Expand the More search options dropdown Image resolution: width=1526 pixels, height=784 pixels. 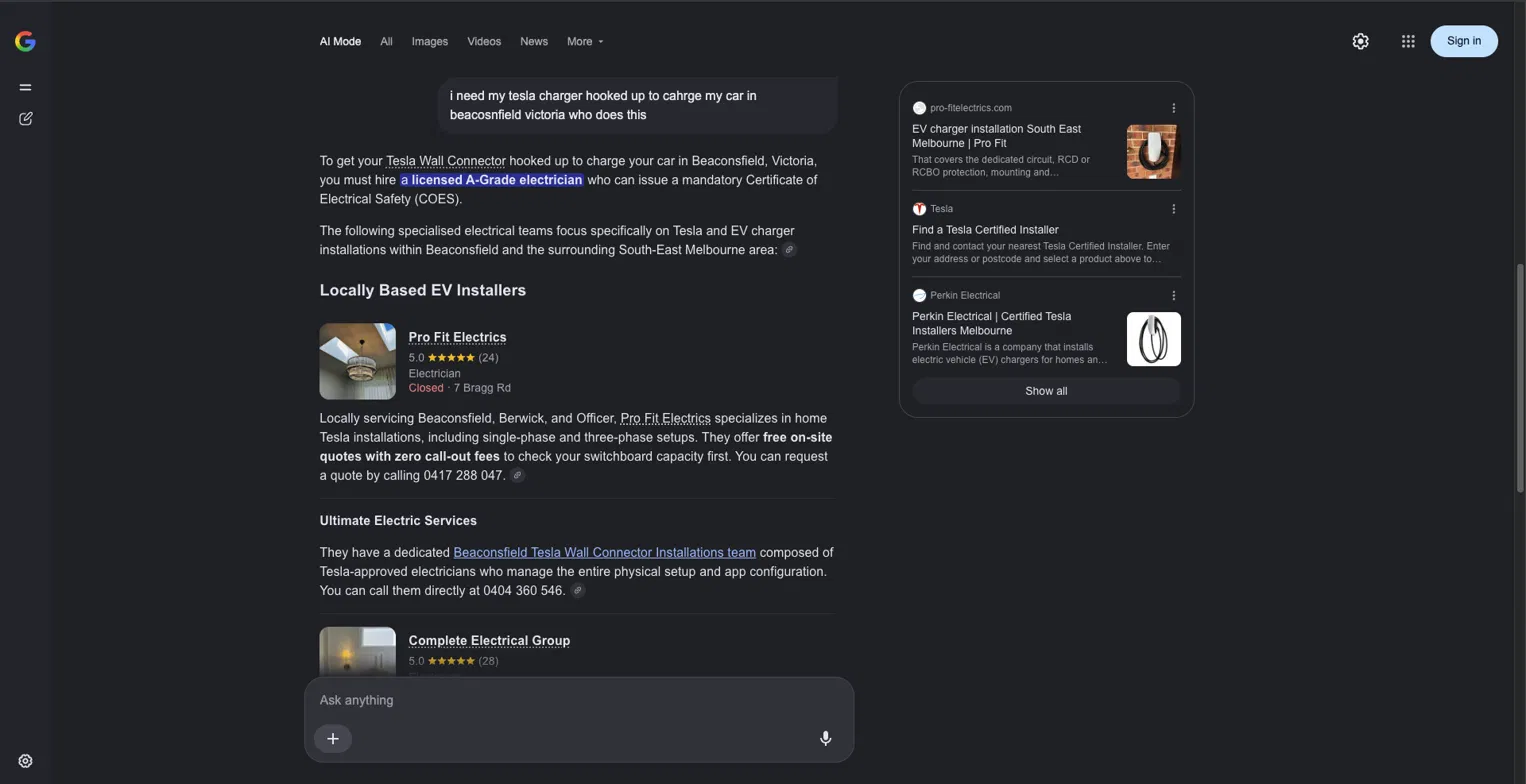(x=585, y=41)
